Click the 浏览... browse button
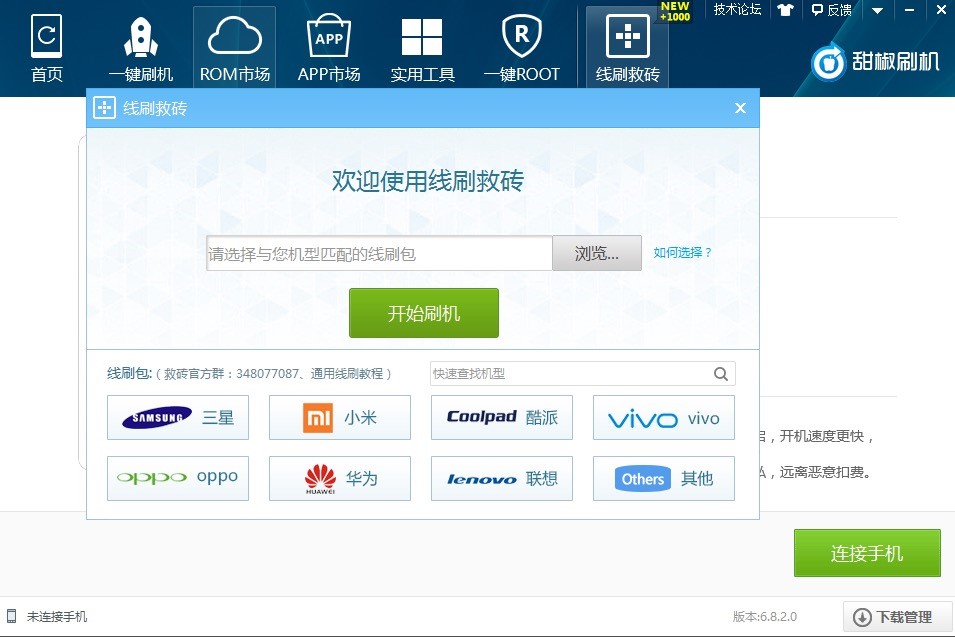Image resolution: width=955 pixels, height=637 pixels. tap(597, 253)
